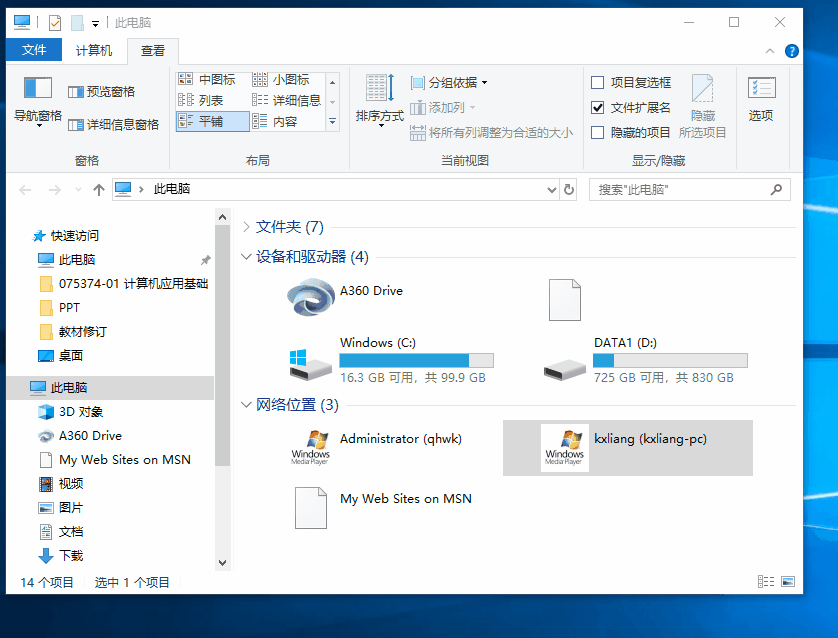Viewport: 838px width, 638px height.
Task: Open folder options button
Action: pos(761,100)
